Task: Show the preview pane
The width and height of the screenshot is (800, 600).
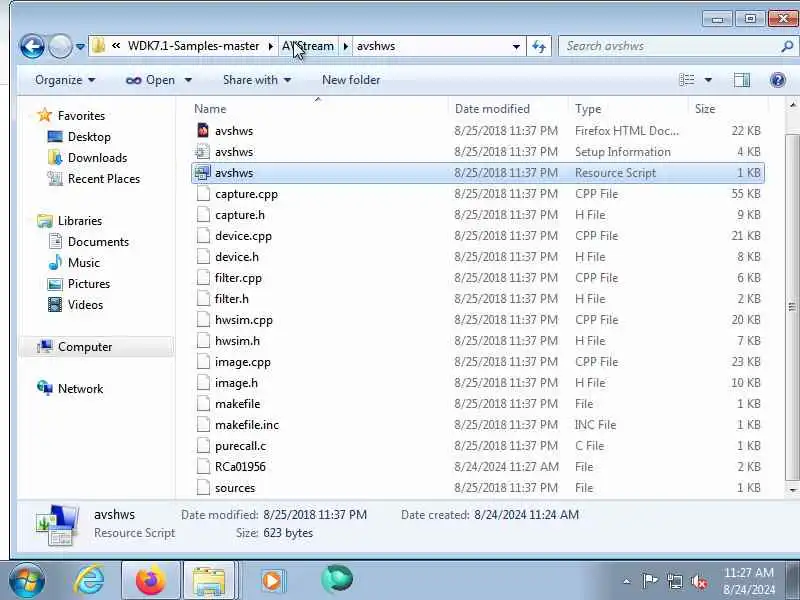Action: pos(741,80)
